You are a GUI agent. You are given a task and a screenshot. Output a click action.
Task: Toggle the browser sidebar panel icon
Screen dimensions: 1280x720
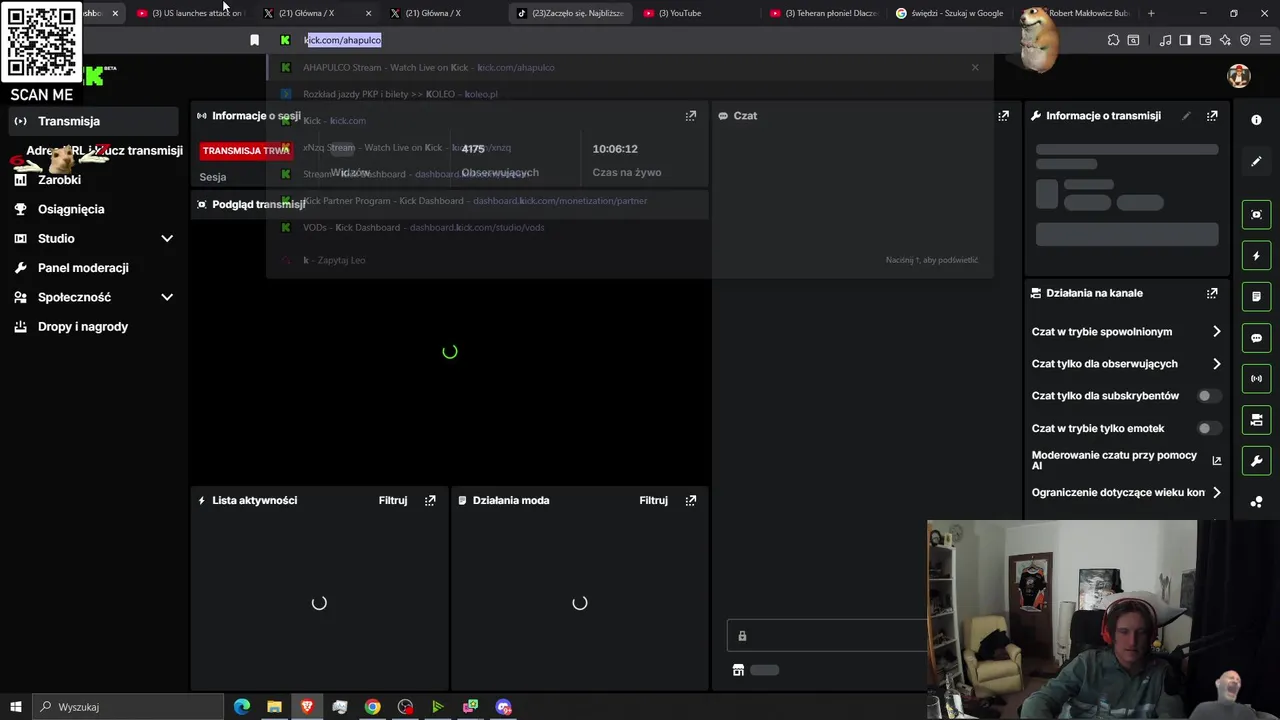click(x=1185, y=40)
